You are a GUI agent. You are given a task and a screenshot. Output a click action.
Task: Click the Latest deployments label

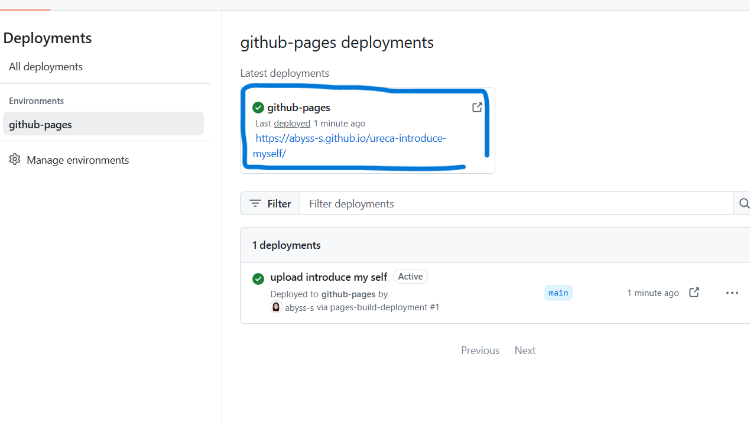[285, 73]
